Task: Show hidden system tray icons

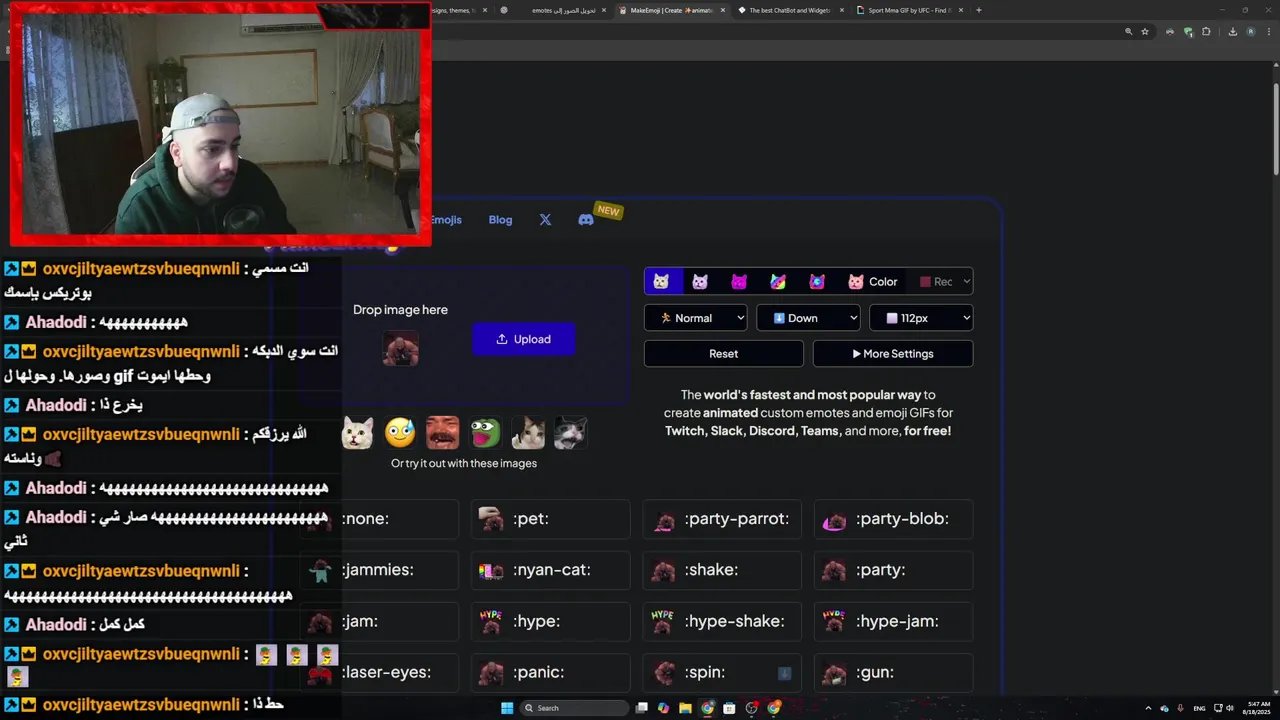Action: (1149, 708)
